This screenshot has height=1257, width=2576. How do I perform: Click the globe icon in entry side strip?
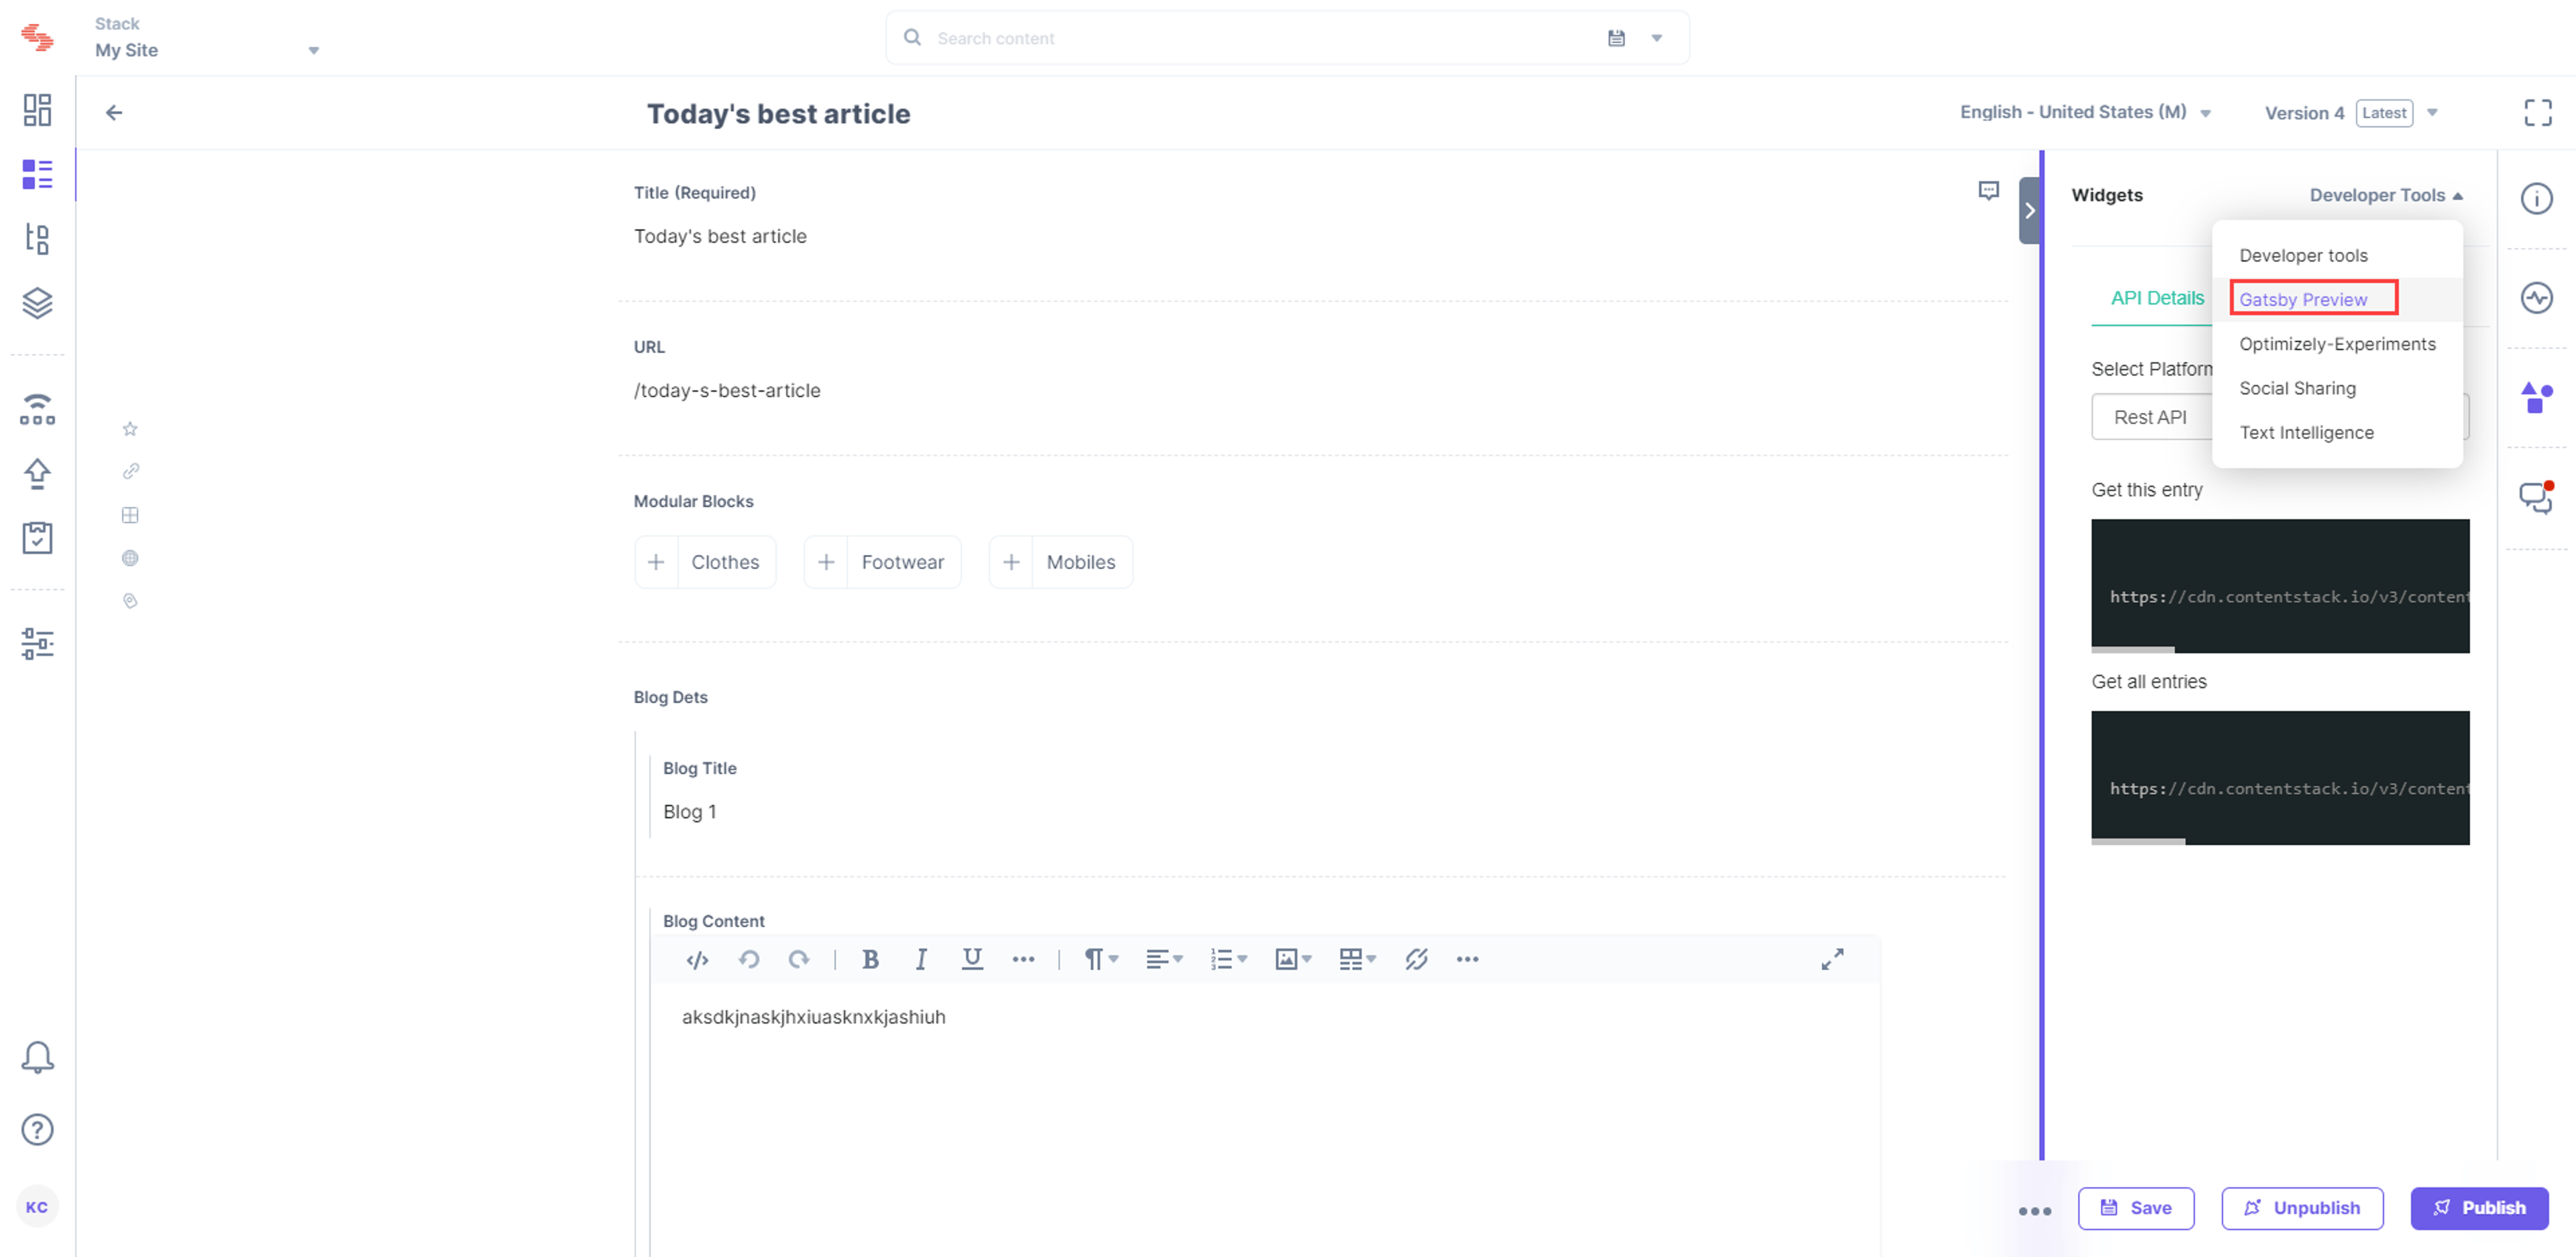(130, 558)
